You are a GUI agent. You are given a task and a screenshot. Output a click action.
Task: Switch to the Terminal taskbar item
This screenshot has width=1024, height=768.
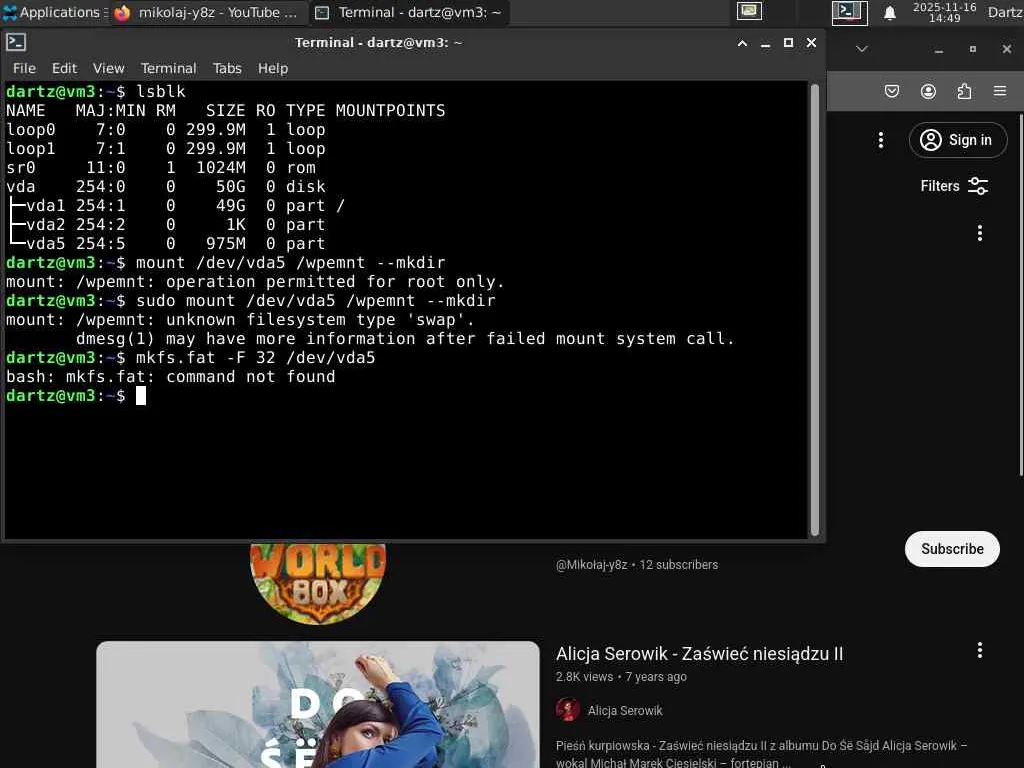point(409,12)
